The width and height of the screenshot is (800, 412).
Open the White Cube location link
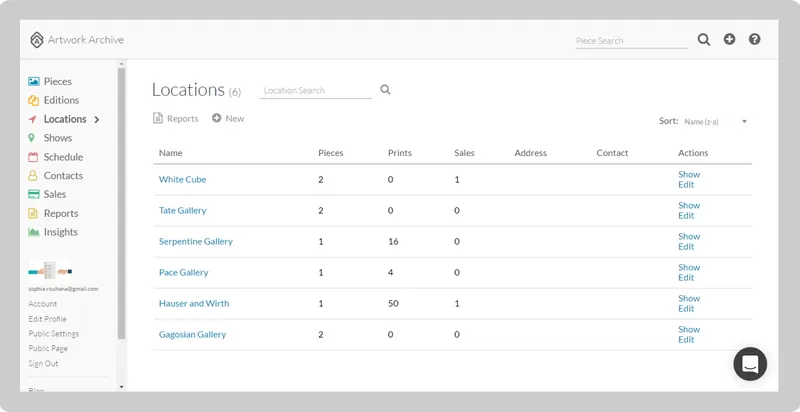183,179
